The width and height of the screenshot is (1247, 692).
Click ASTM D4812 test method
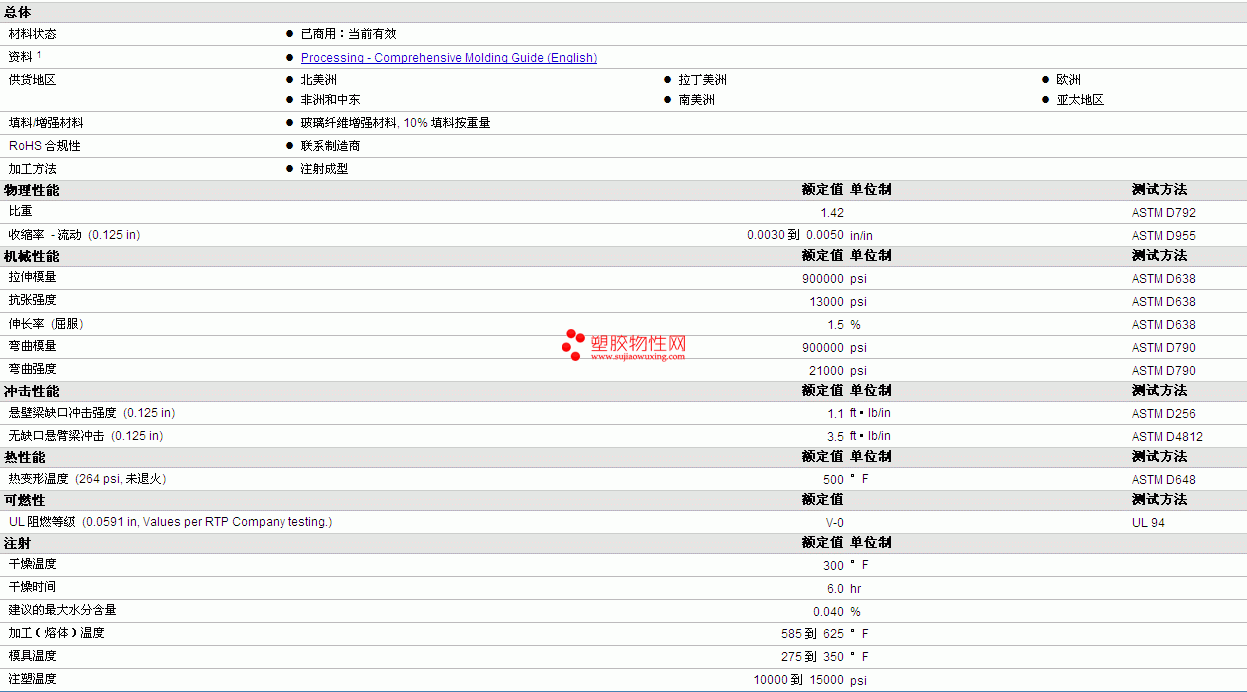tap(1168, 437)
